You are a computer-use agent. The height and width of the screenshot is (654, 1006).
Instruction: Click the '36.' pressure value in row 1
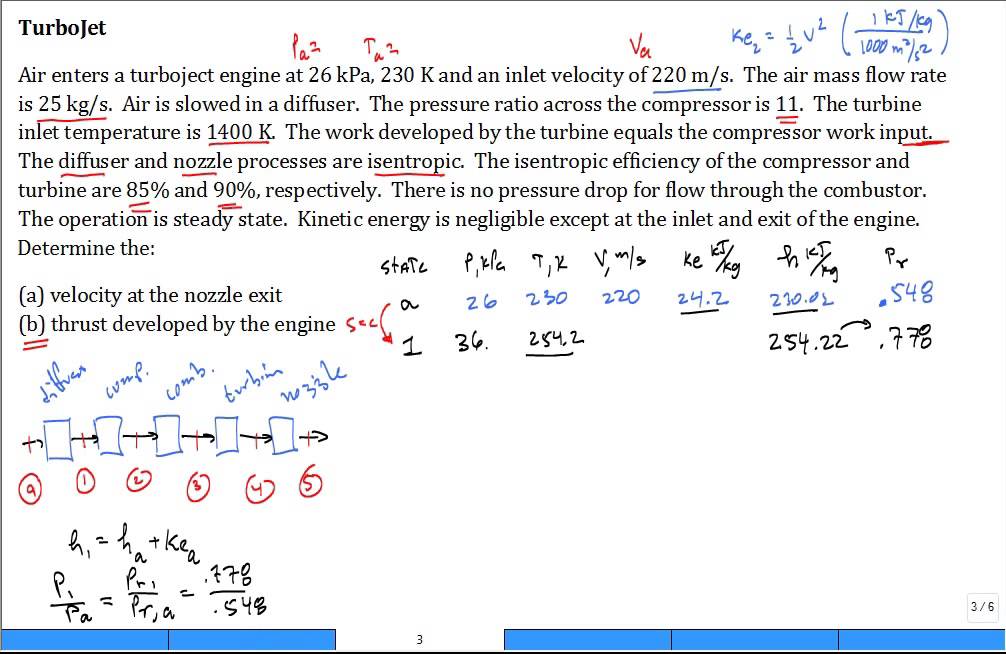point(472,342)
